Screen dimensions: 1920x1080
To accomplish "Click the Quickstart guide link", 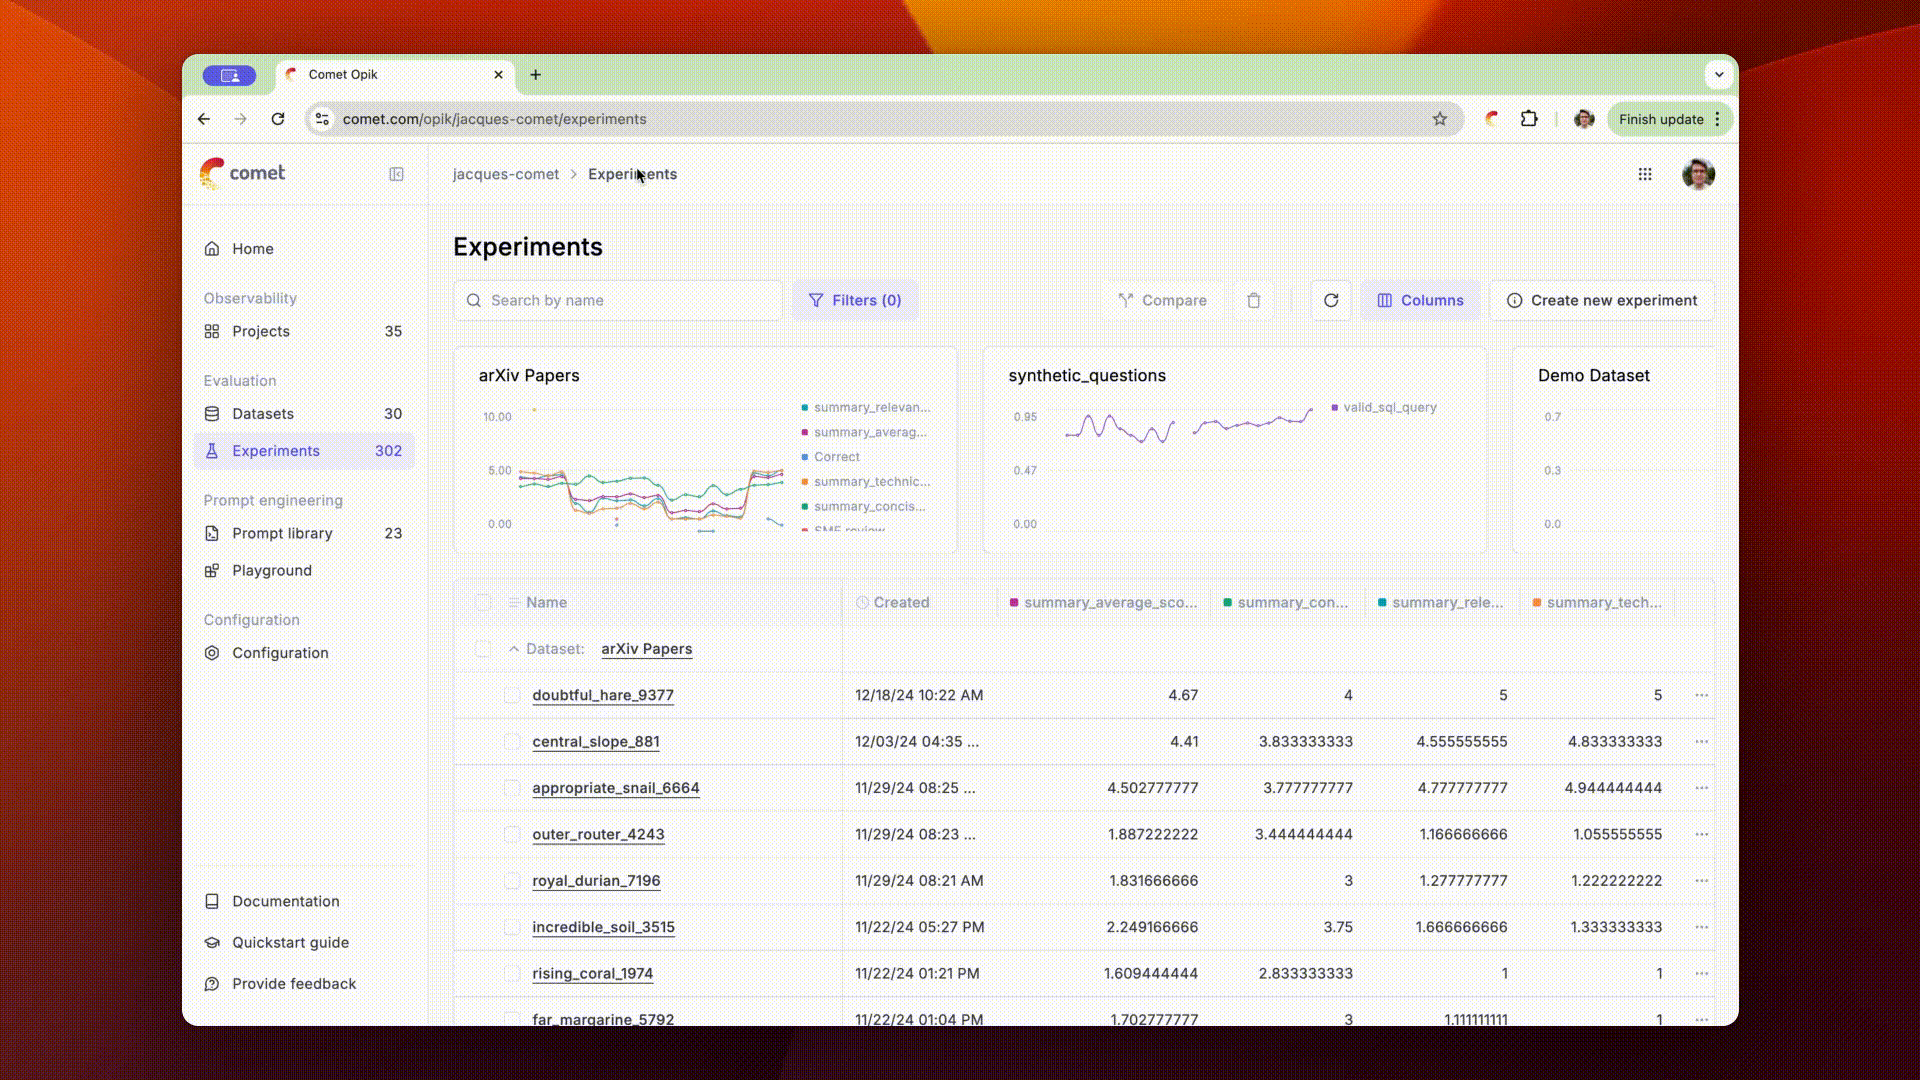I will pyautogui.click(x=290, y=942).
